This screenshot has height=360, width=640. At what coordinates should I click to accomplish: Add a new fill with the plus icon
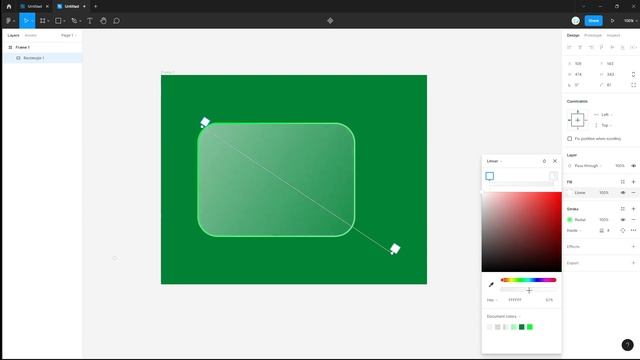point(633,182)
